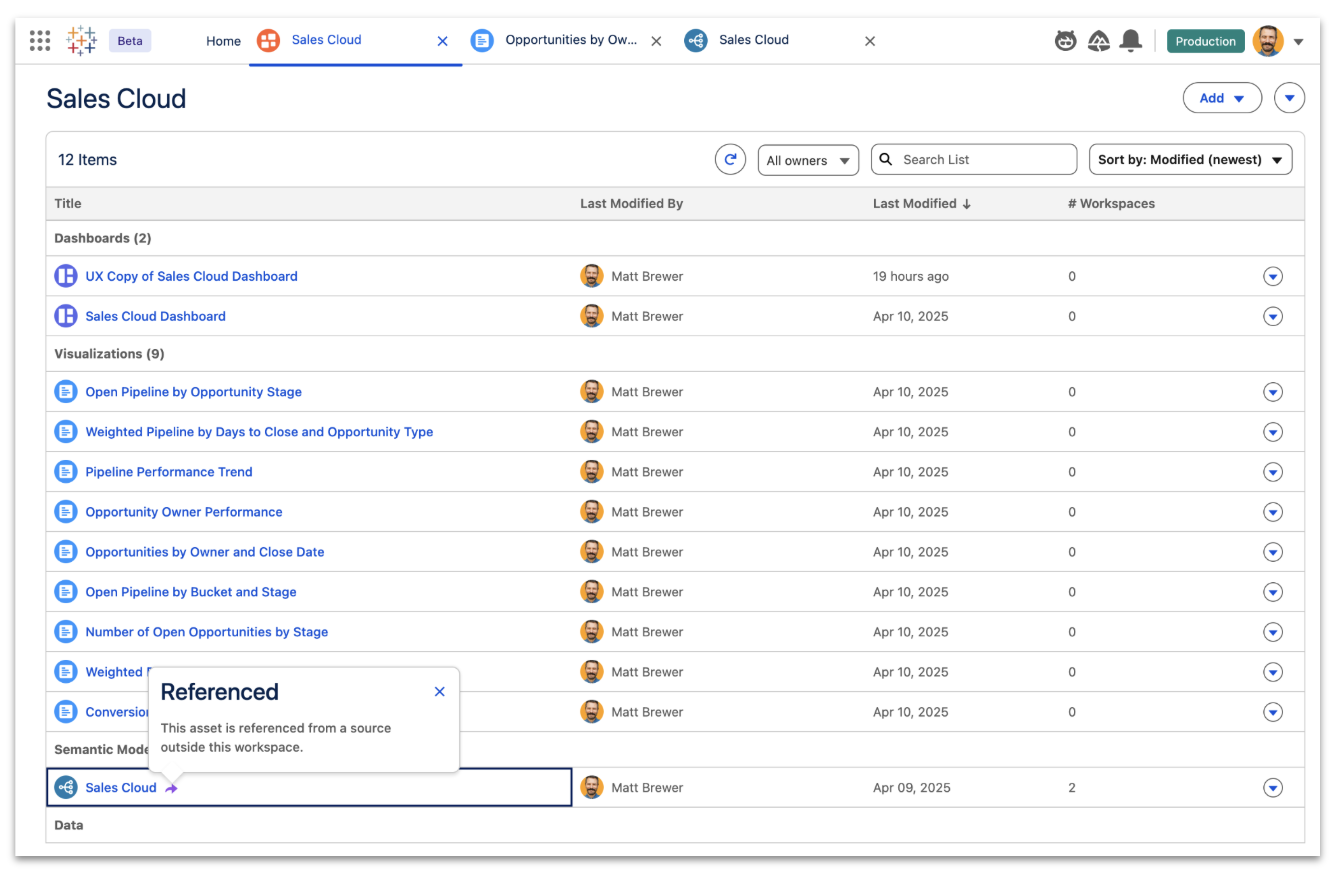Expand the Sort by Modified dropdown
Image resolution: width=1334 pixels, height=878 pixels.
pos(1190,160)
